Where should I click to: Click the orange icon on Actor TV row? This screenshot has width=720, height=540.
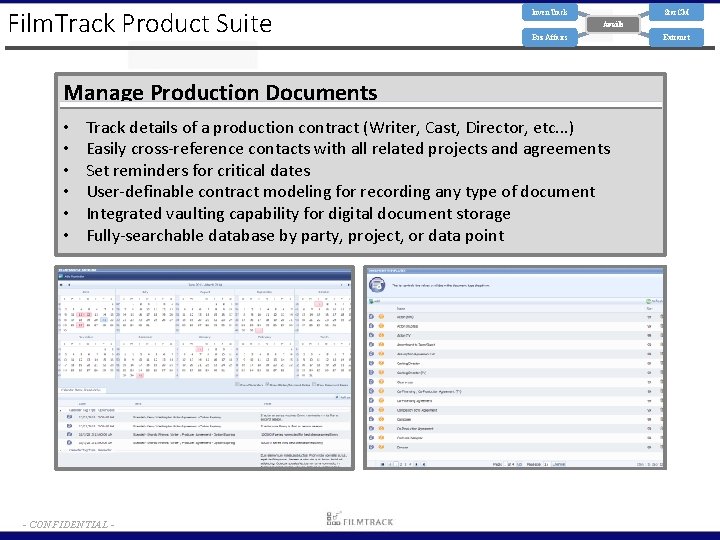381,335
